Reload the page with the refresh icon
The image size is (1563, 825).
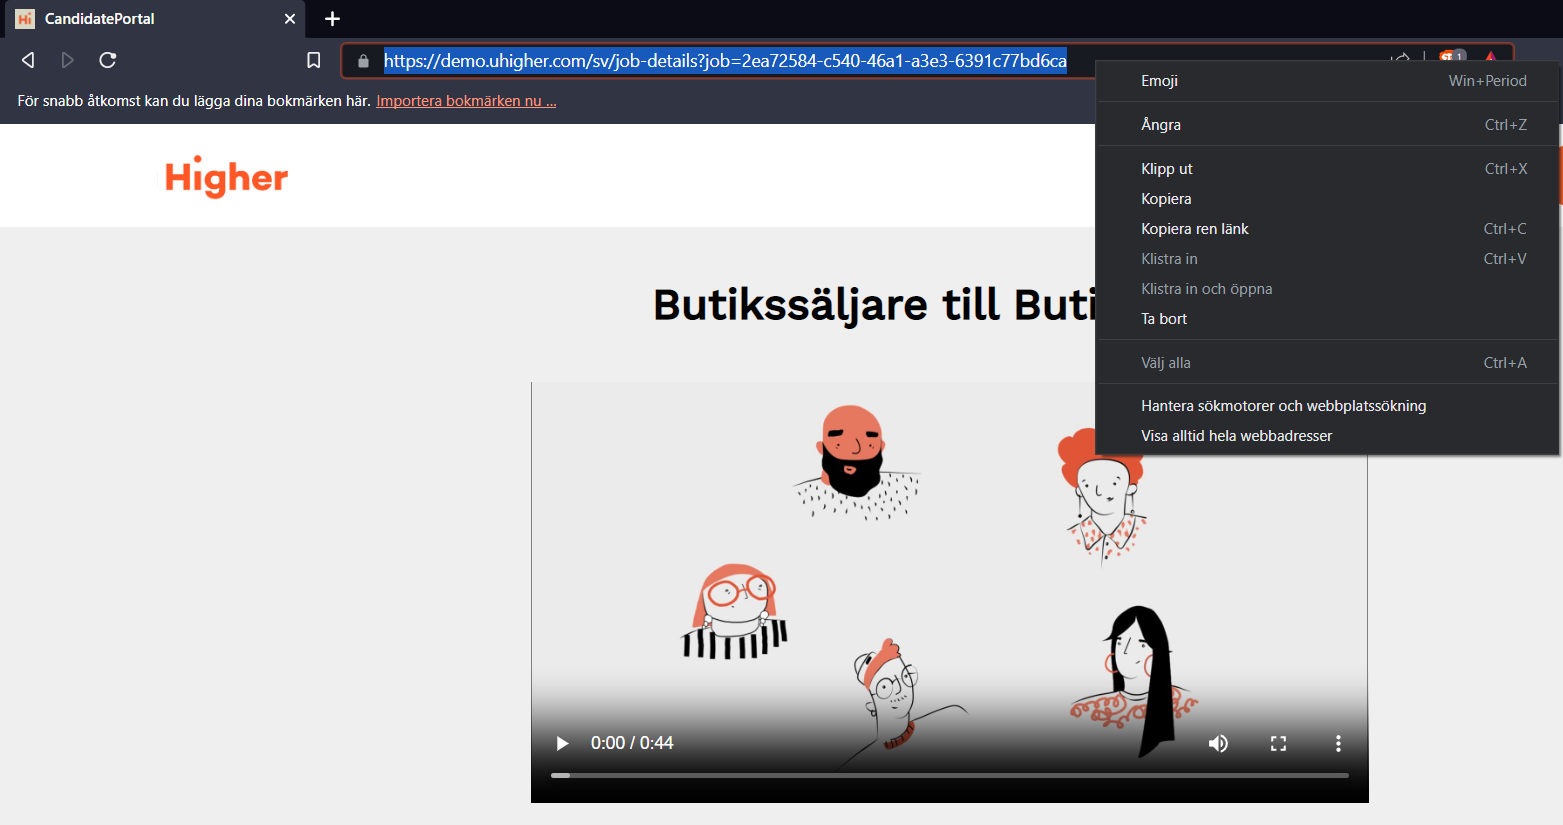tap(108, 60)
